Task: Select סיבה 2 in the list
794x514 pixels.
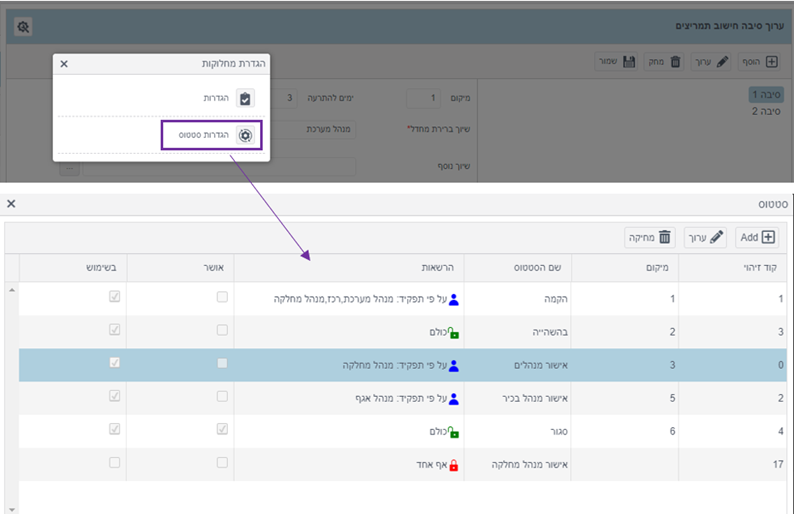Action: [766, 111]
